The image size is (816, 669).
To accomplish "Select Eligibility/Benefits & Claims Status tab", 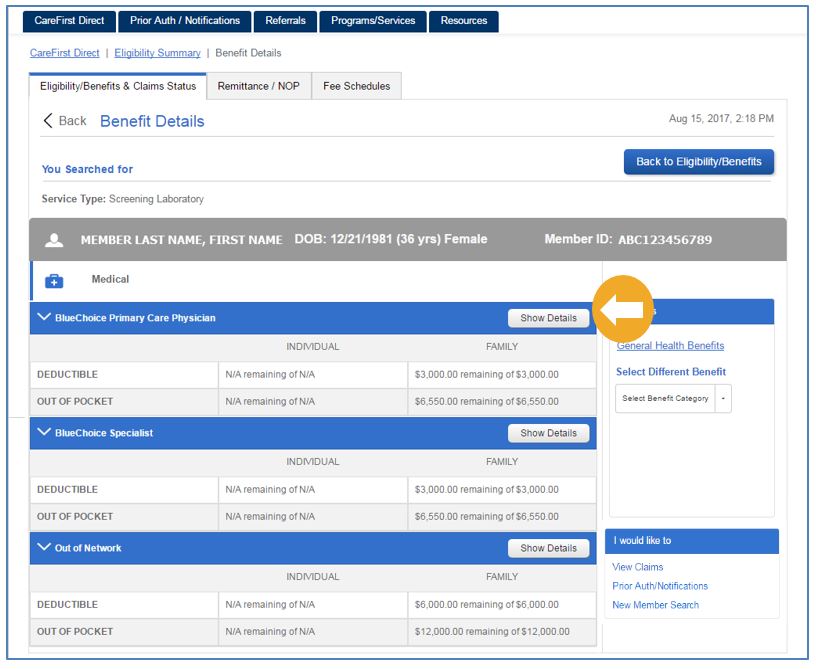I will tap(118, 86).
